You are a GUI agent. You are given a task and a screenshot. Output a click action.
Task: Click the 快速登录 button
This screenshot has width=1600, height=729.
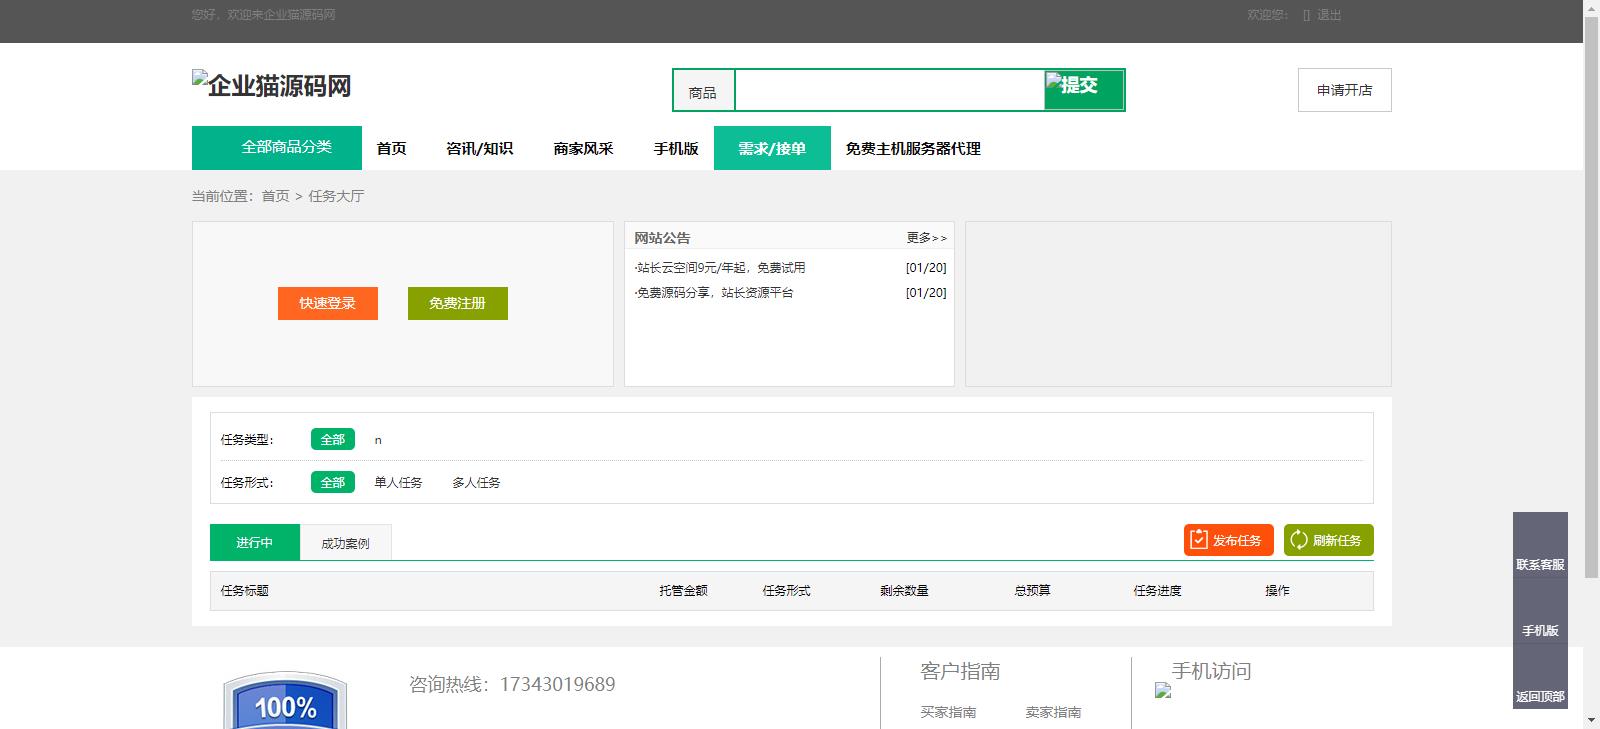point(327,303)
